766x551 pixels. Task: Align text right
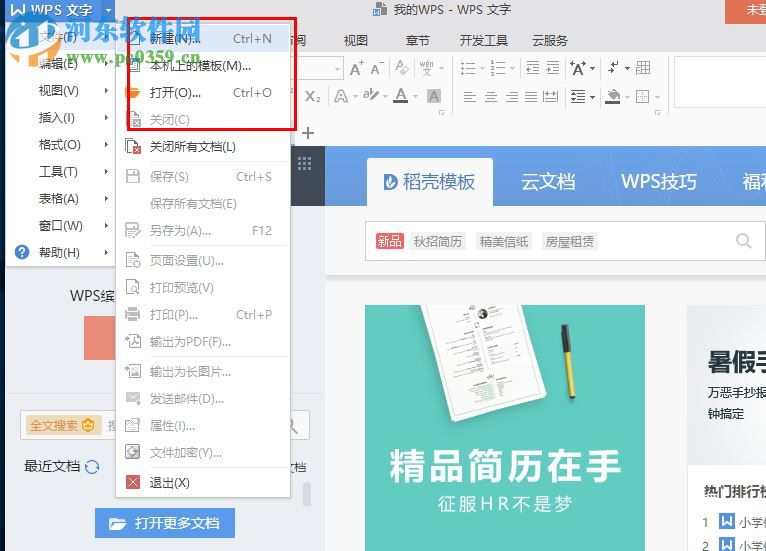[x=511, y=97]
